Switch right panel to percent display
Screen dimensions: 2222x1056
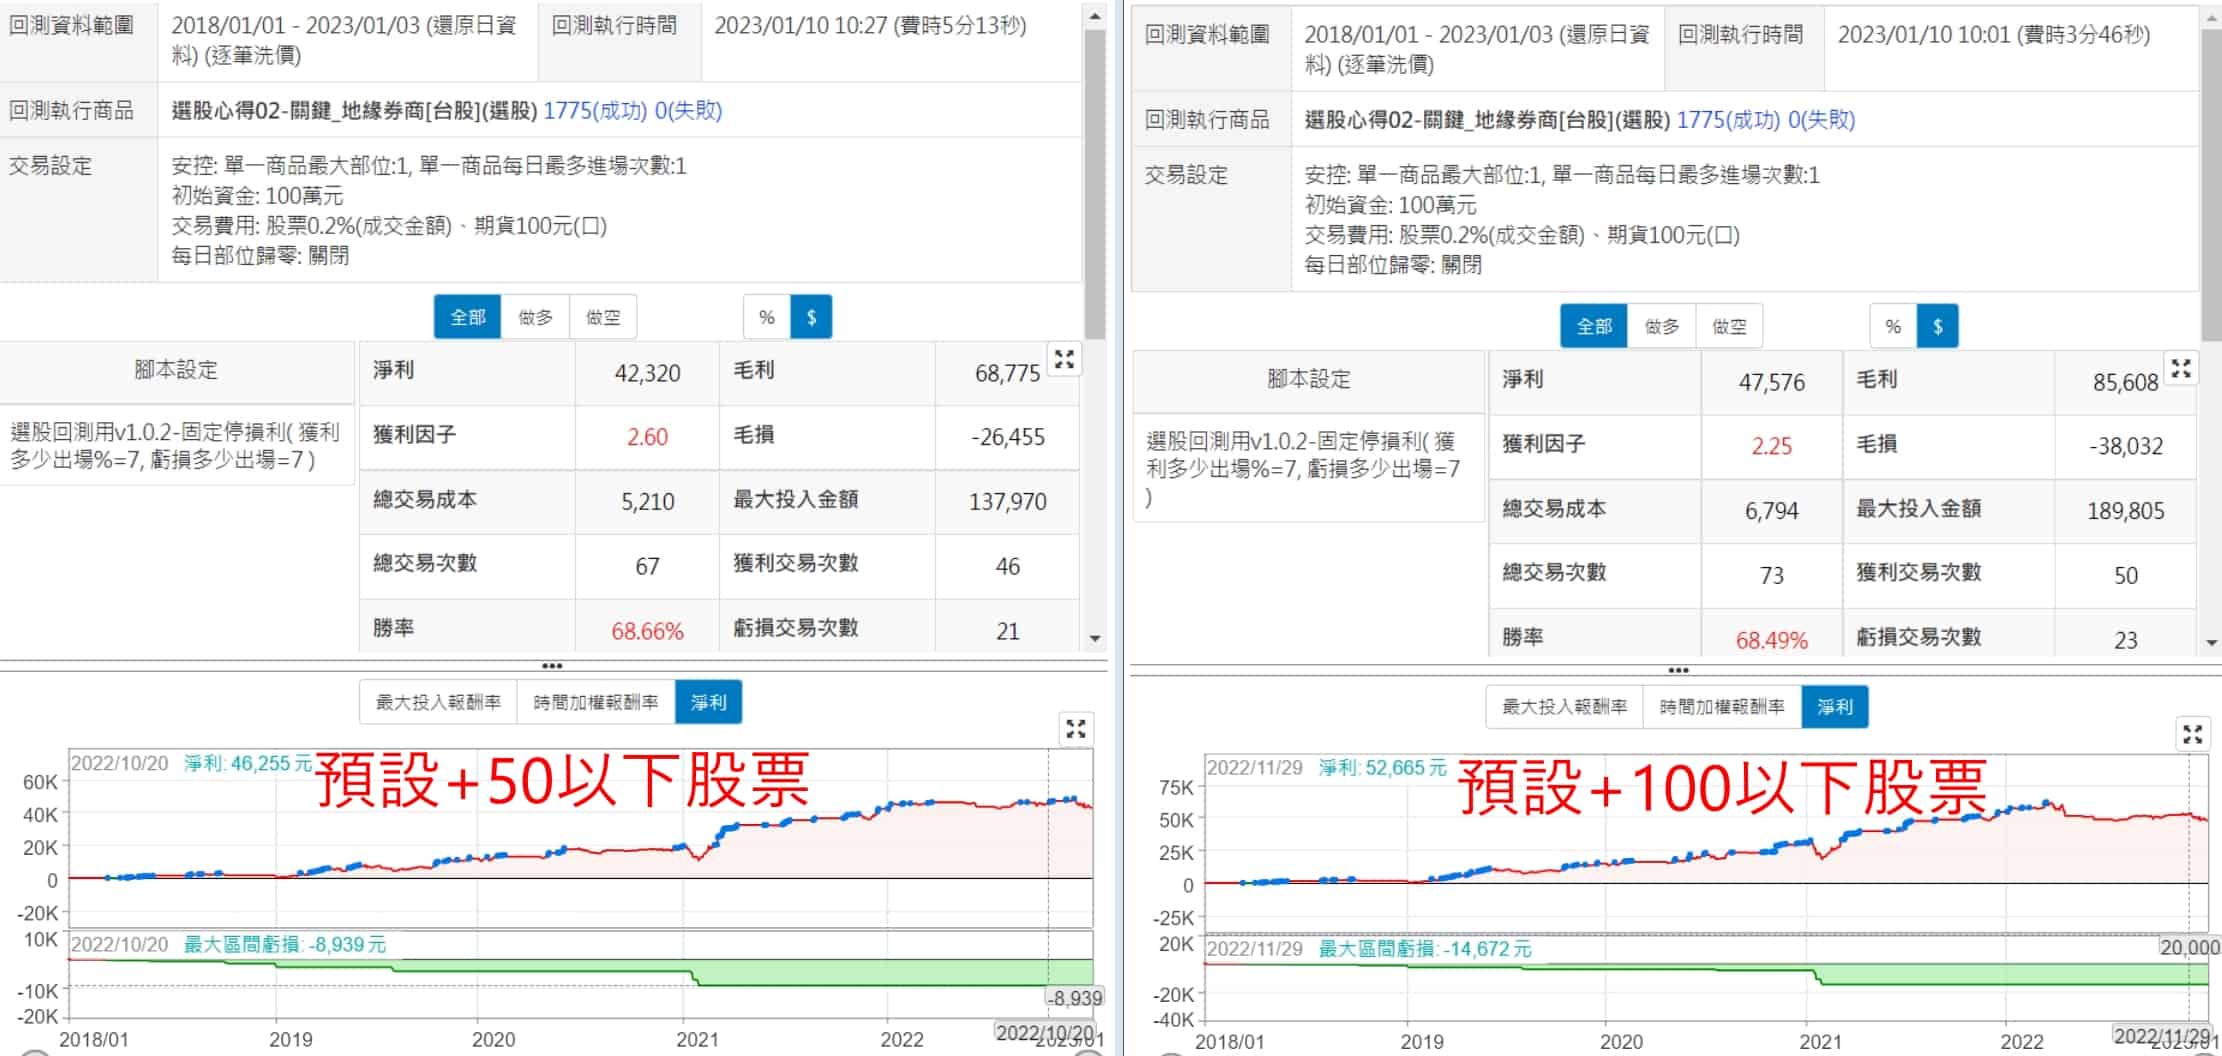[x=1893, y=327]
